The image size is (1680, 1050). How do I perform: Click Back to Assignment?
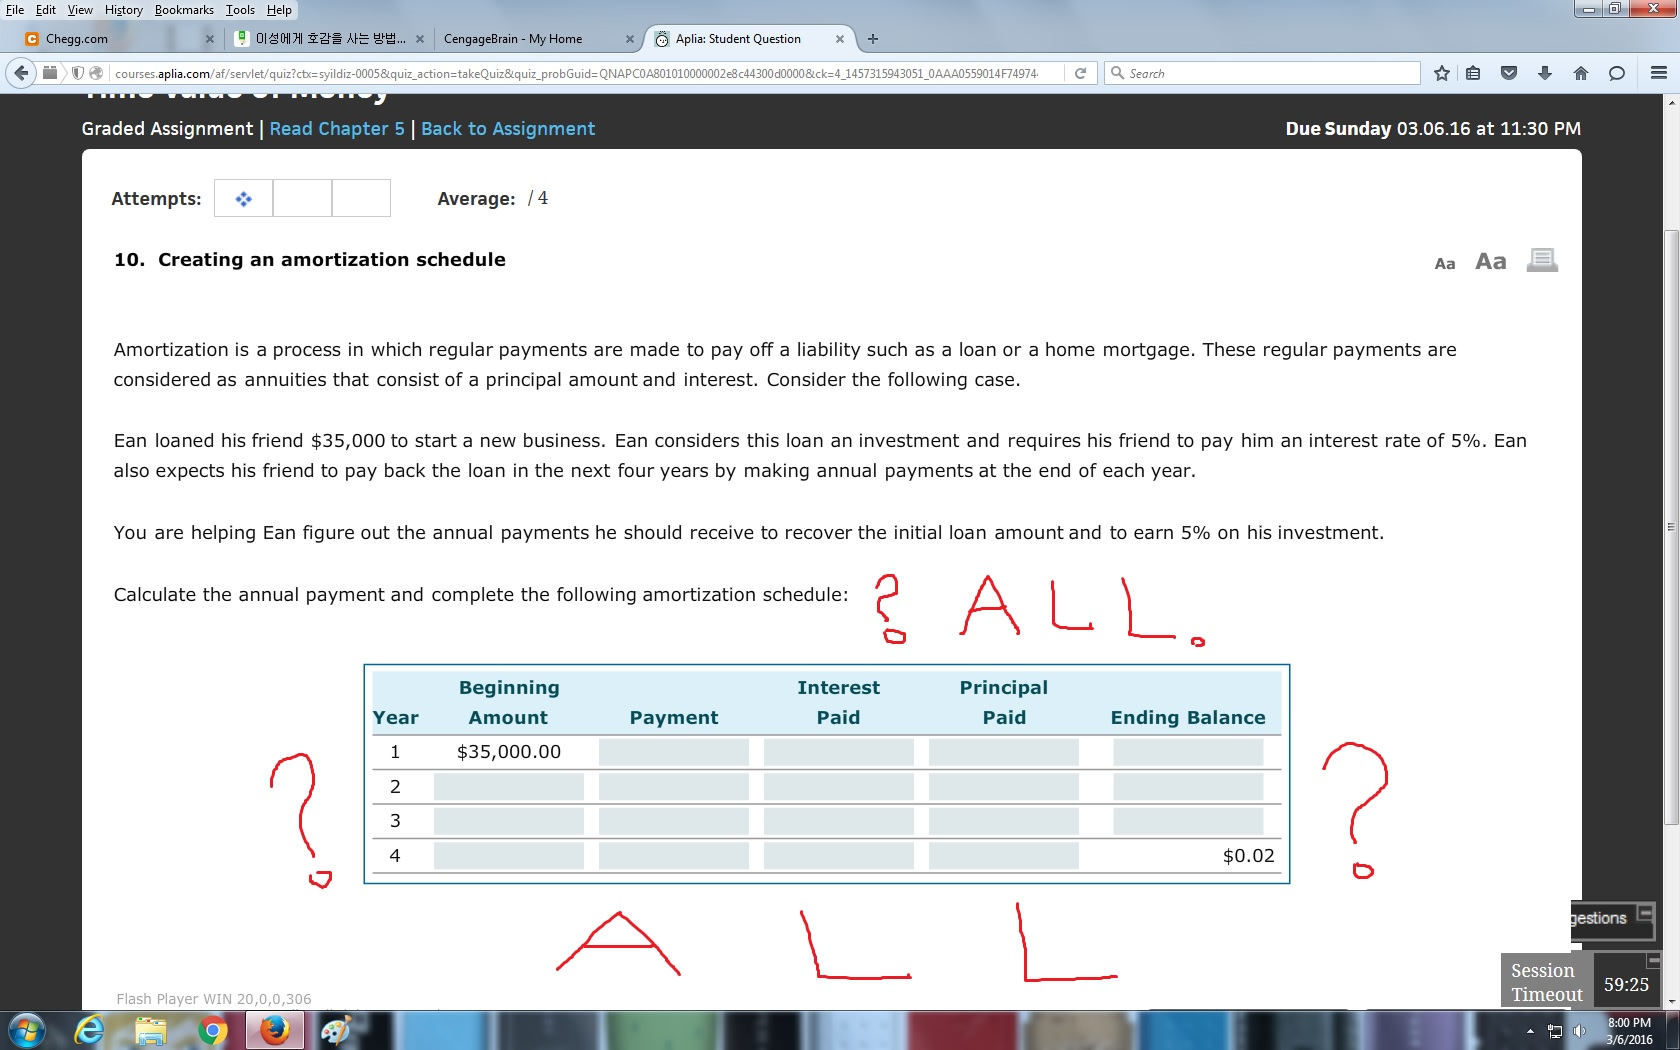pos(508,128)
